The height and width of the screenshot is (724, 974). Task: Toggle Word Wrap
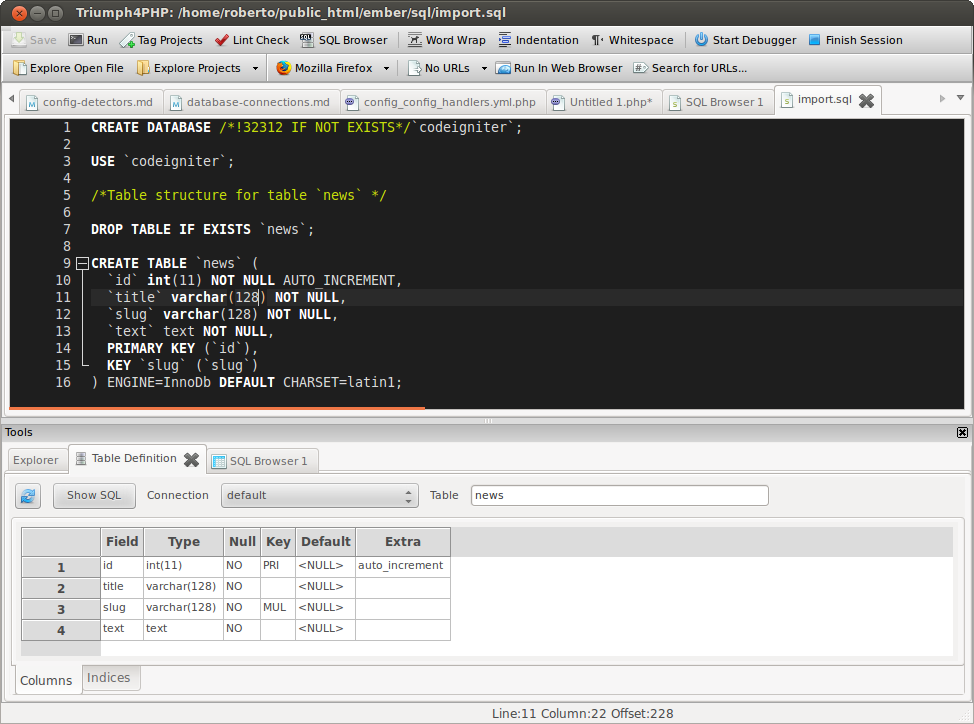pyautogui.click(x=446, y=40)
